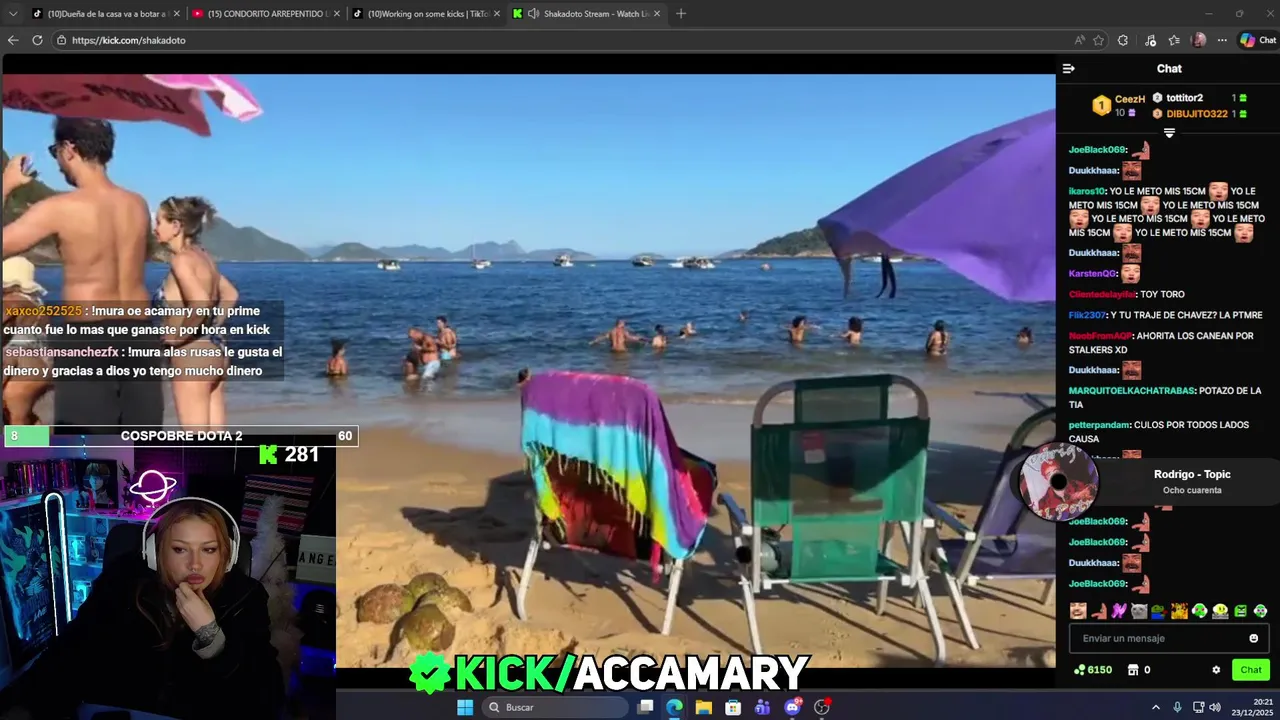Go back in browser history
This screenshot has height=720, width=1280.
pyautogui.click(x=13, y=40)
